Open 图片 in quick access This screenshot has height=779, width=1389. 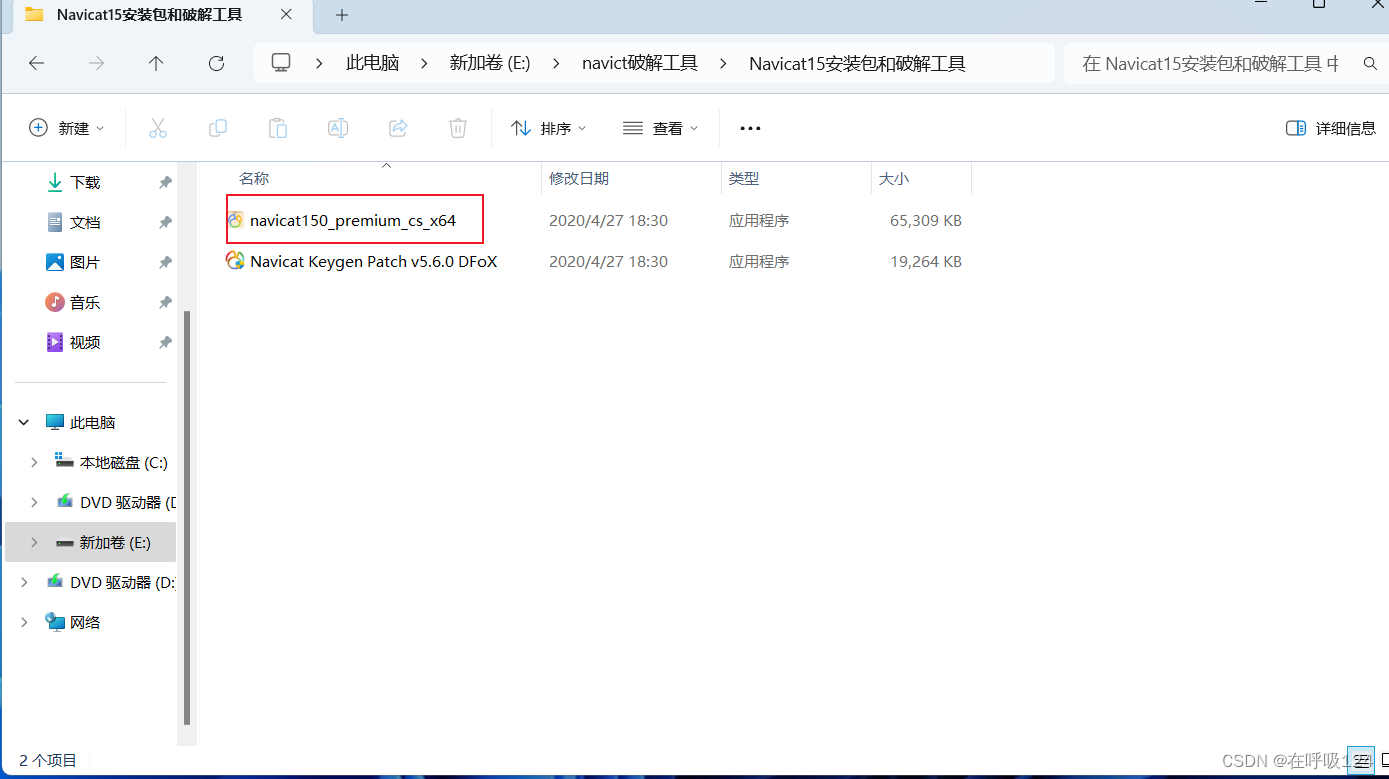click(85, 263)
